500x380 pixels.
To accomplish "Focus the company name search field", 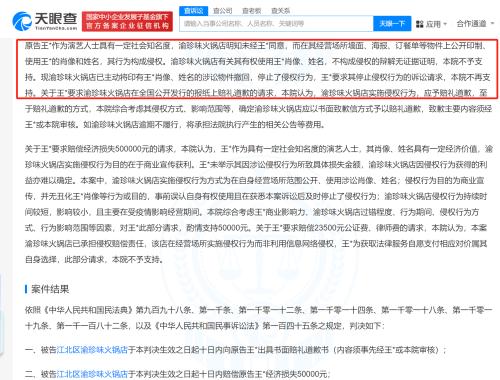I will 276,24.
